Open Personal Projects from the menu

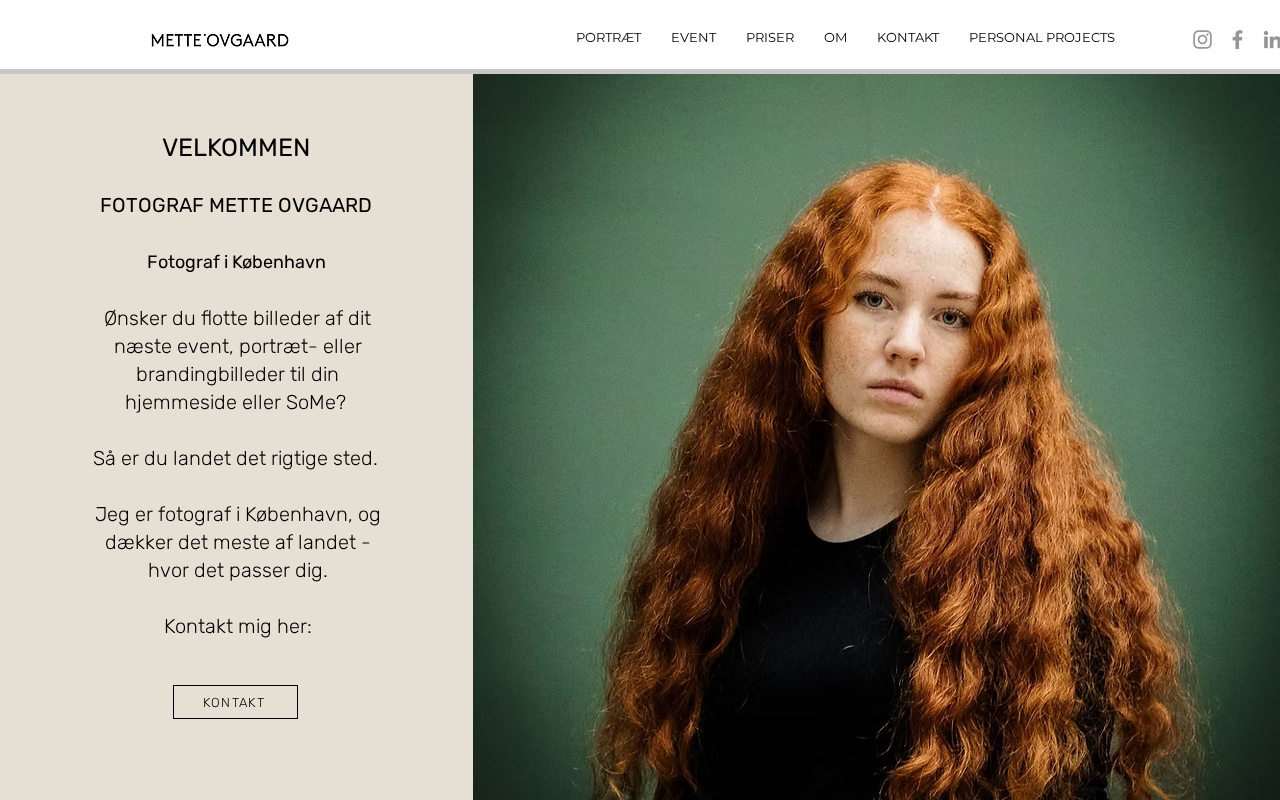(x=1042, y=38)
